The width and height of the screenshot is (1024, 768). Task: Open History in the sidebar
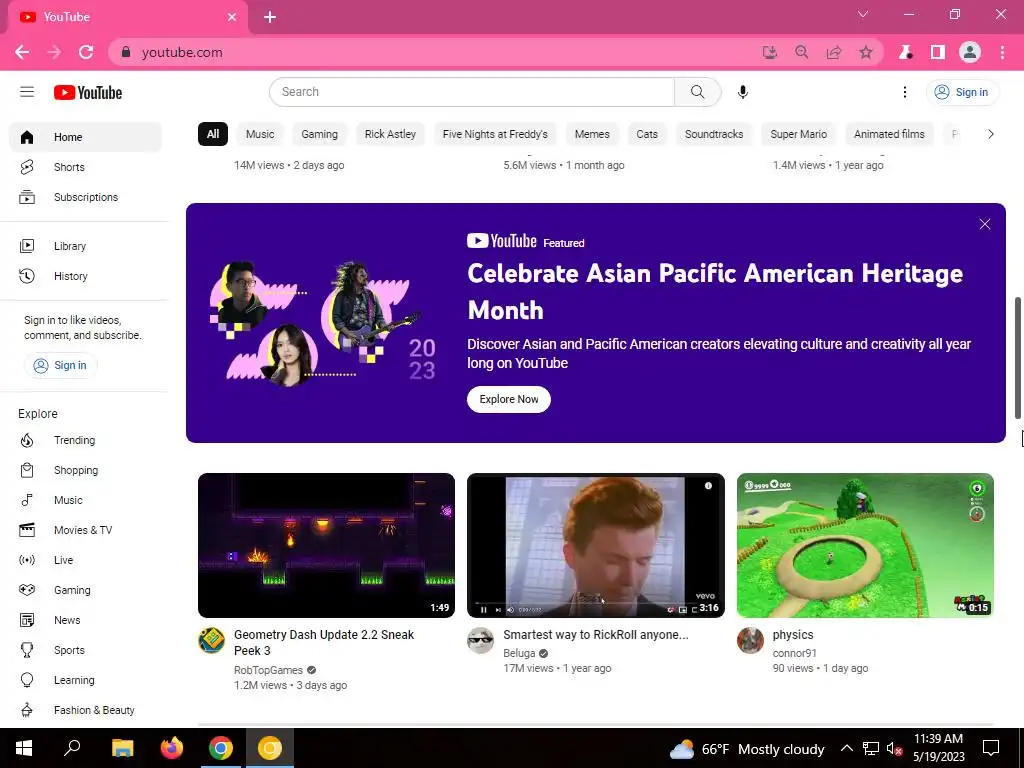click(x=85, y=276)
